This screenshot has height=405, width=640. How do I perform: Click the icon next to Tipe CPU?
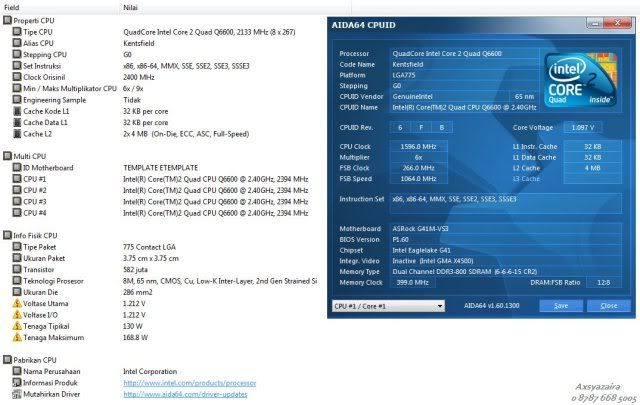(x=17, y=31)
